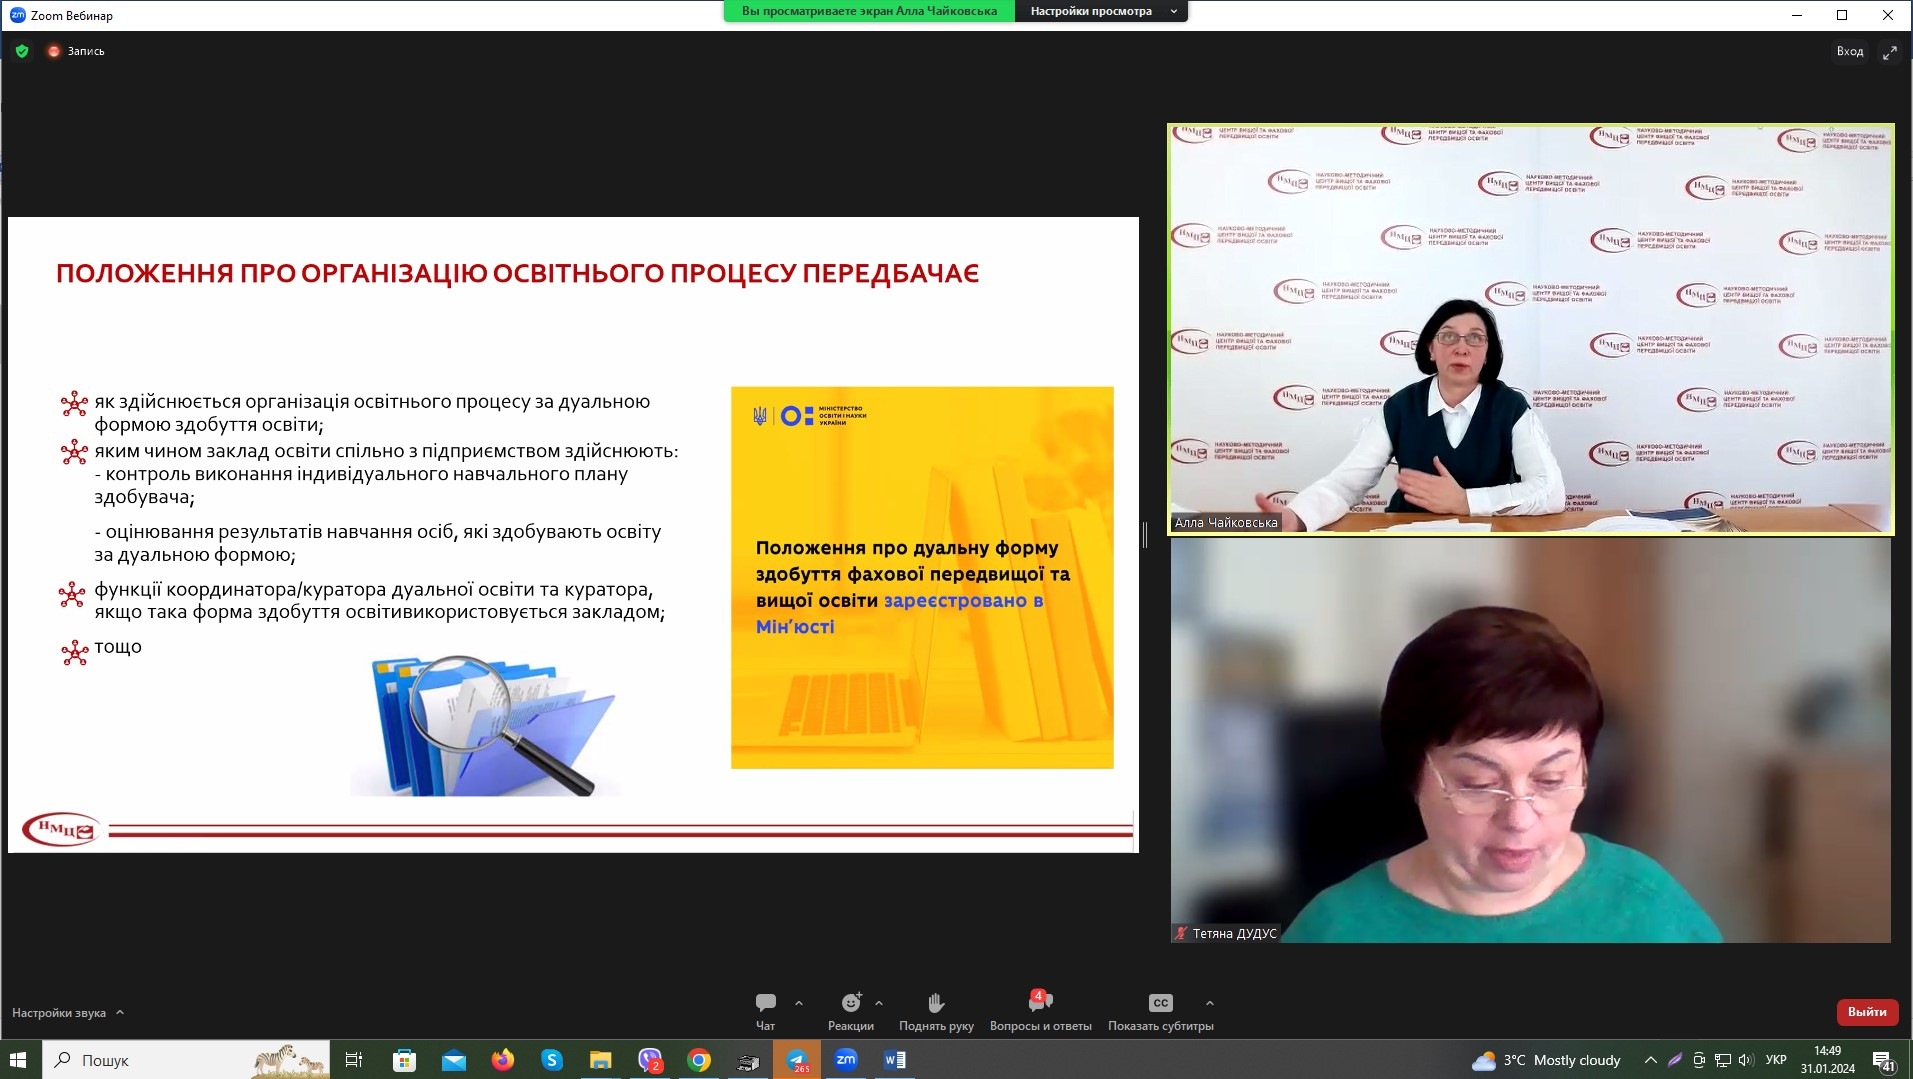Open Questions and Answers icon
Viewport: 1913px width, 1079px height.
tap(1040, 1003)
